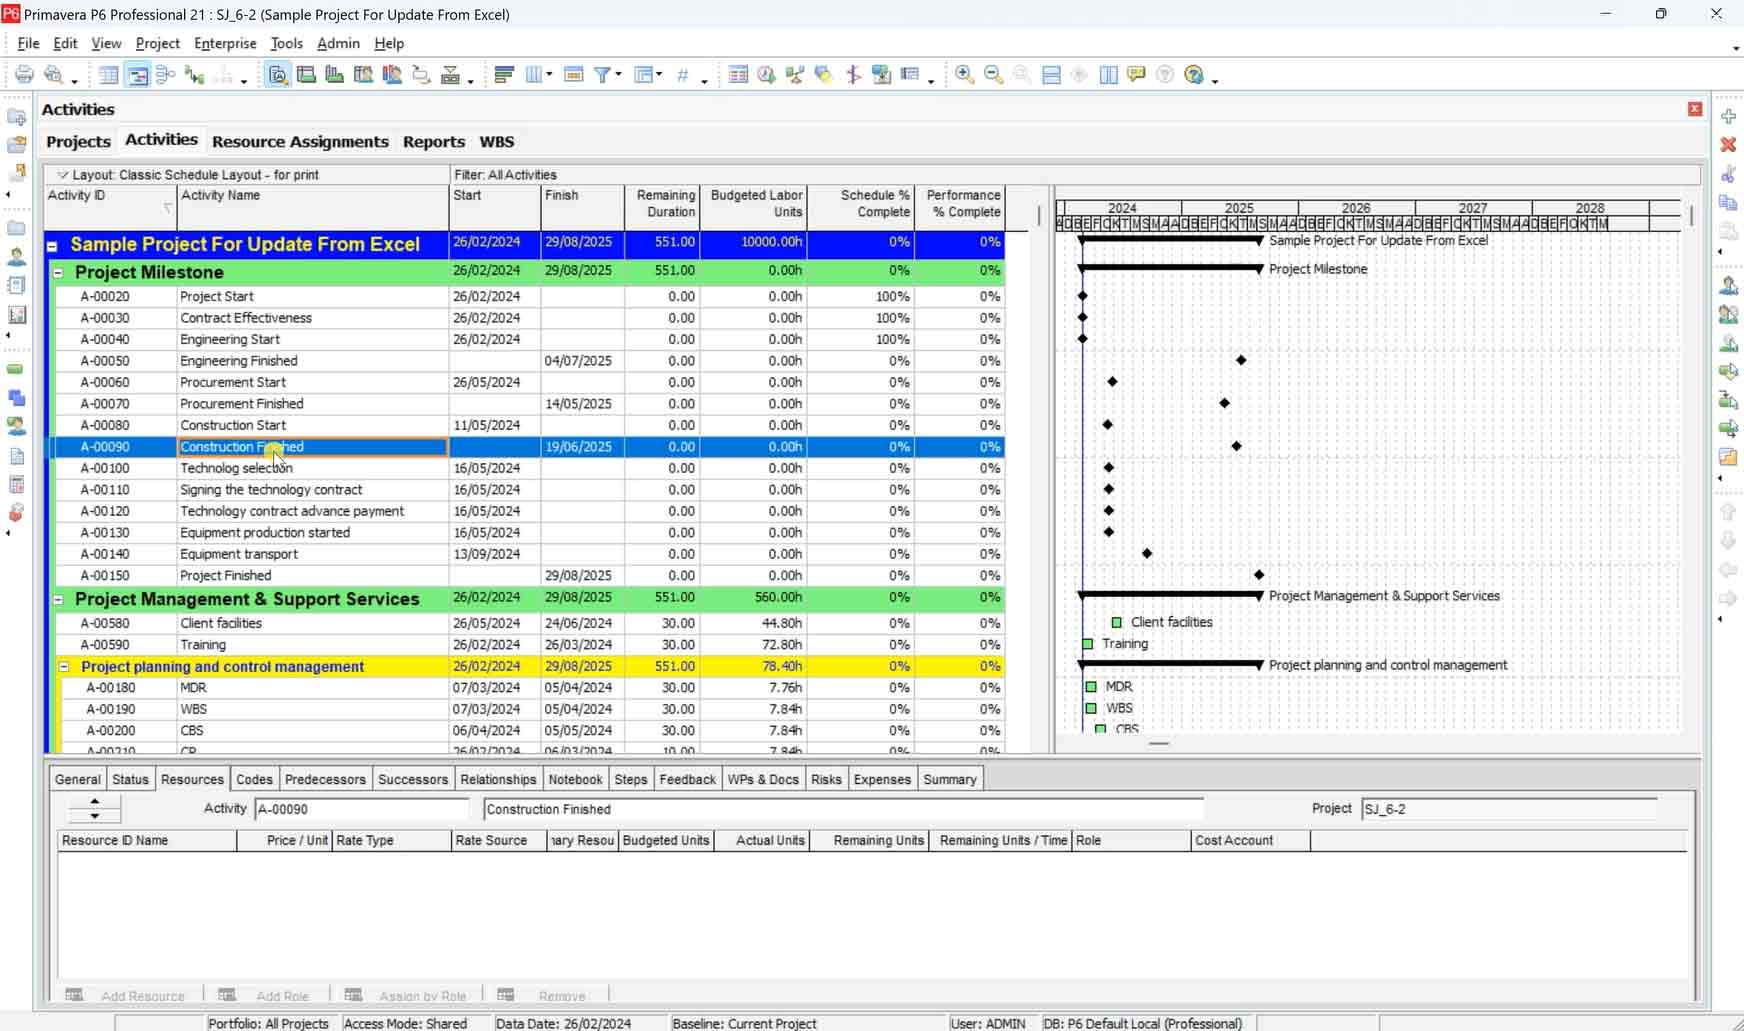Switch to the Resource Assignments tab
The image size is (1744, 1031).
point(300,142)
